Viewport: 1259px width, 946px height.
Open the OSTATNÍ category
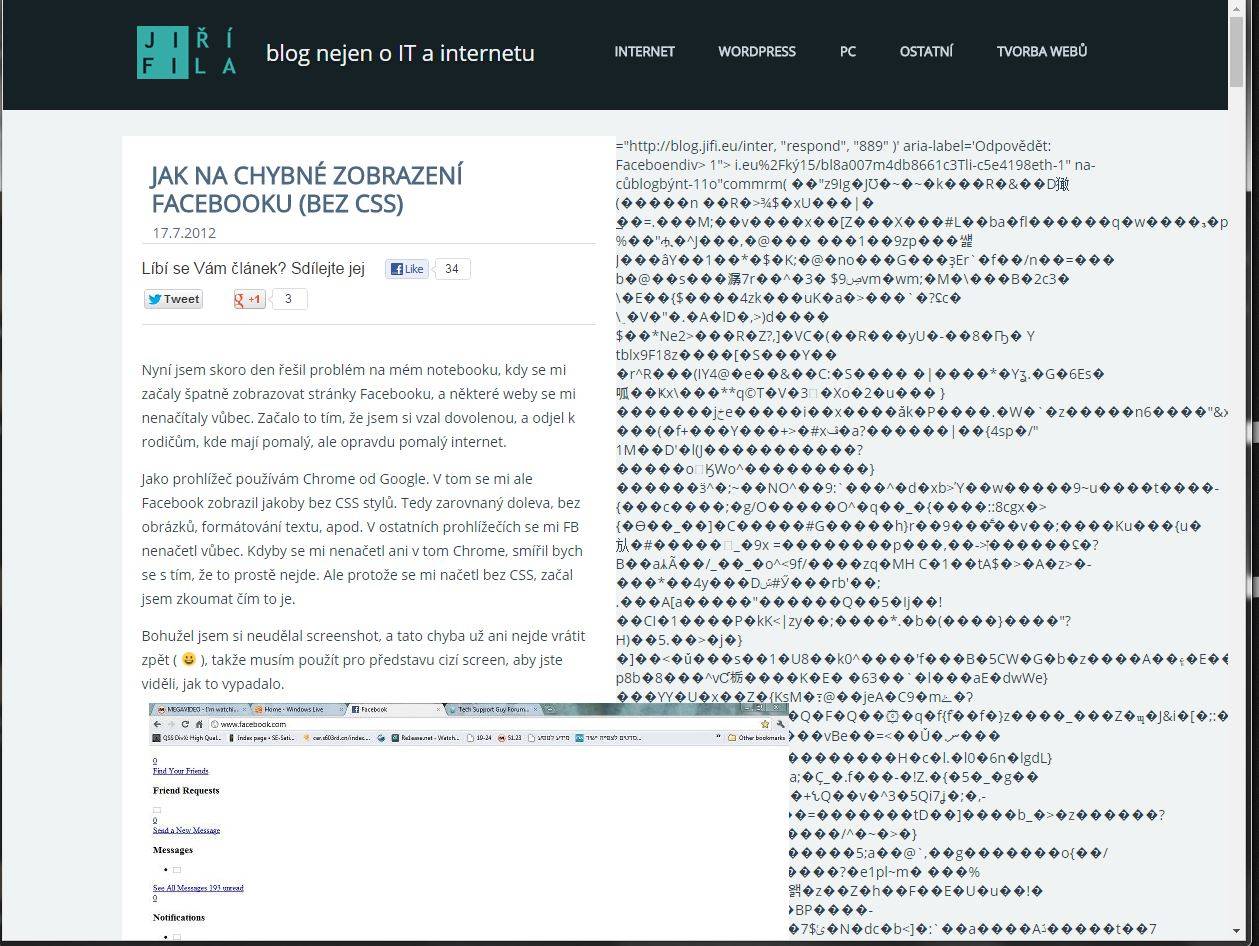coord(926,51)
